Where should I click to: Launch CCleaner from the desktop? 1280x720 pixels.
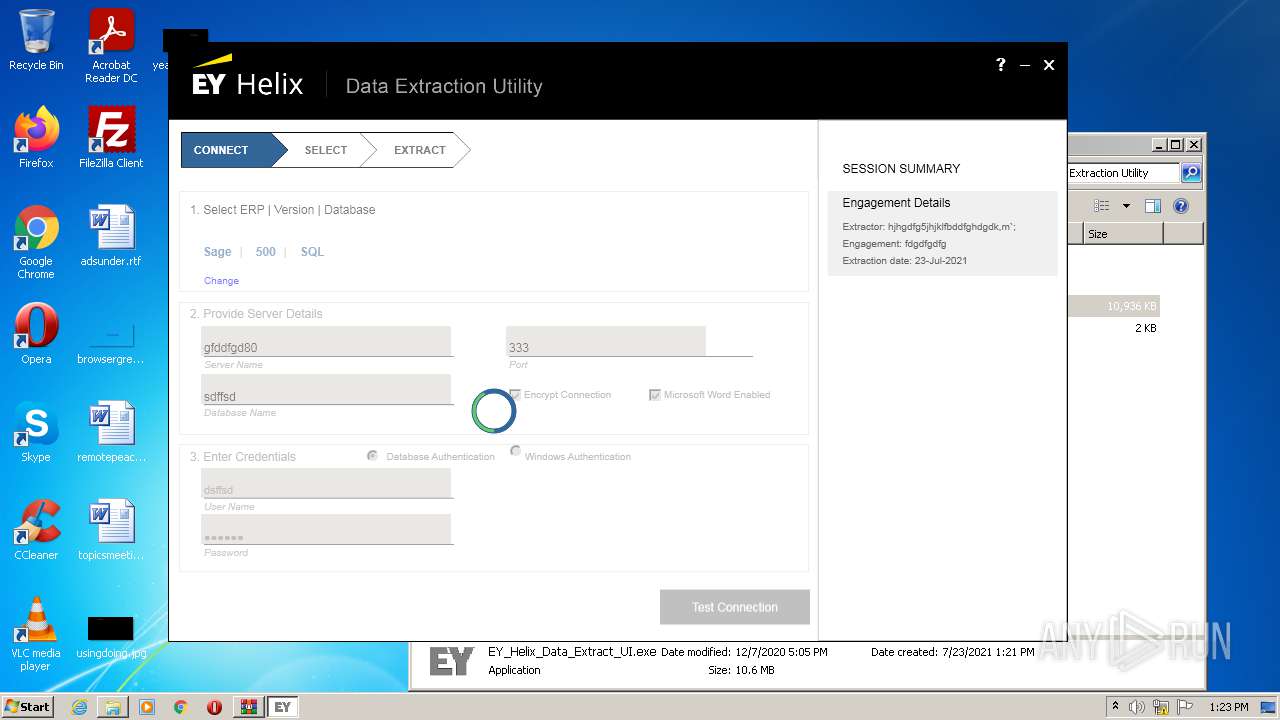[x=36, y=530]
